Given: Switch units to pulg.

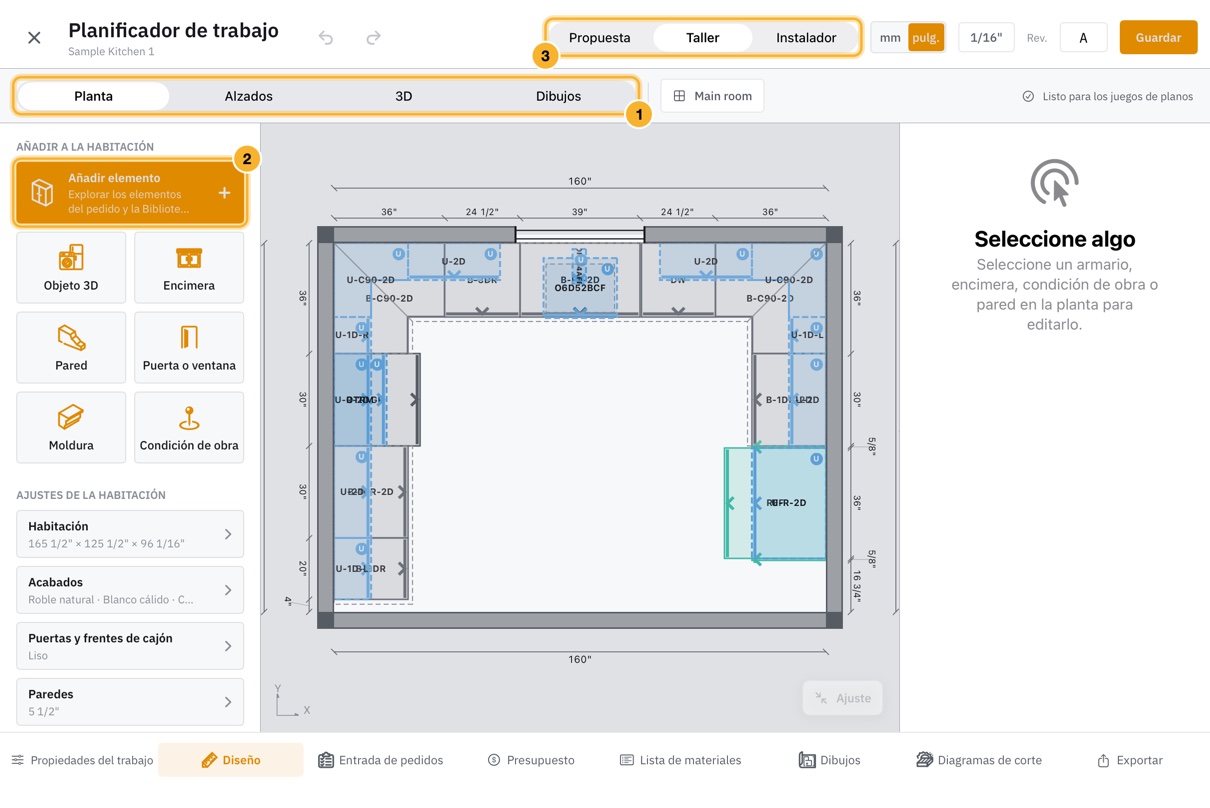Looking at the screenshot, I should click(926, 38).
